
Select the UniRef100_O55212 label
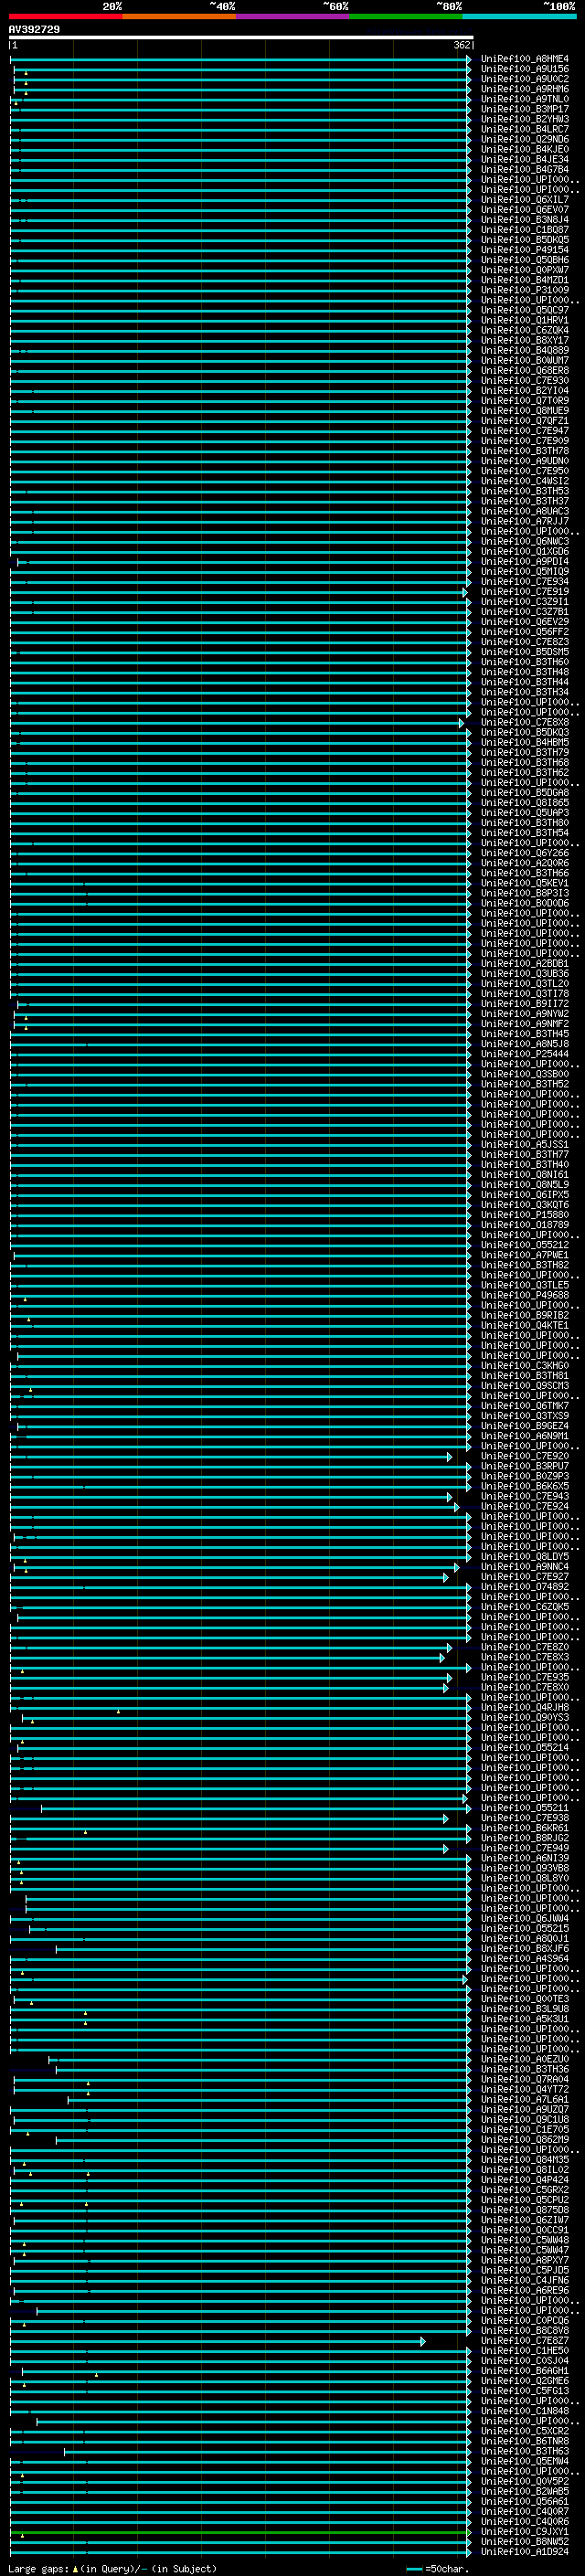click(525, 1245)
